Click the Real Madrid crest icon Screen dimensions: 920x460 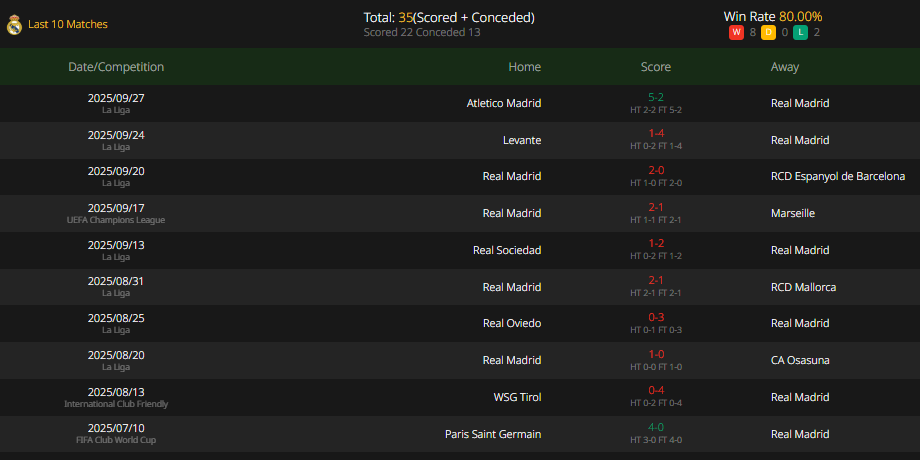click(x=14, y=25)
